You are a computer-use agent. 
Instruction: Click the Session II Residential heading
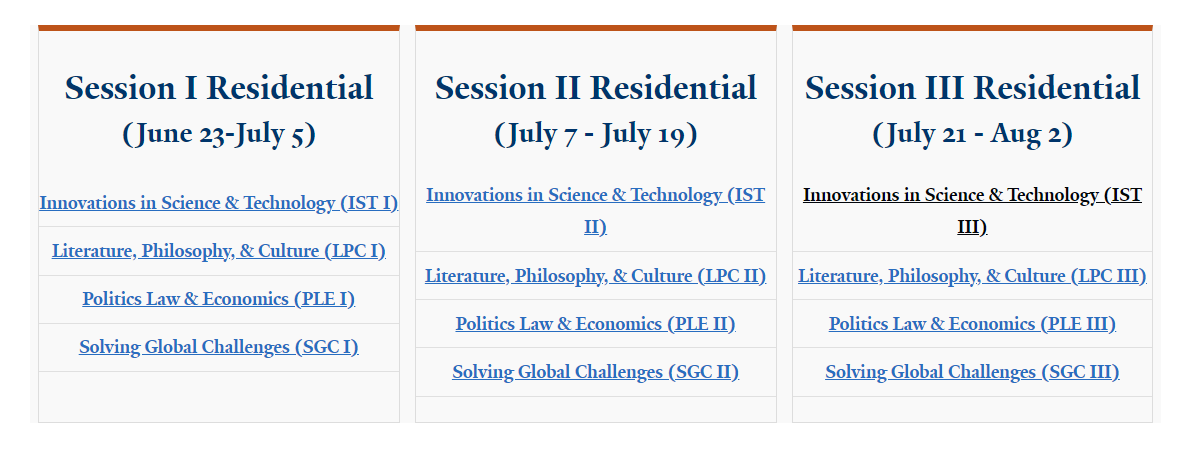tap(595, 88)
